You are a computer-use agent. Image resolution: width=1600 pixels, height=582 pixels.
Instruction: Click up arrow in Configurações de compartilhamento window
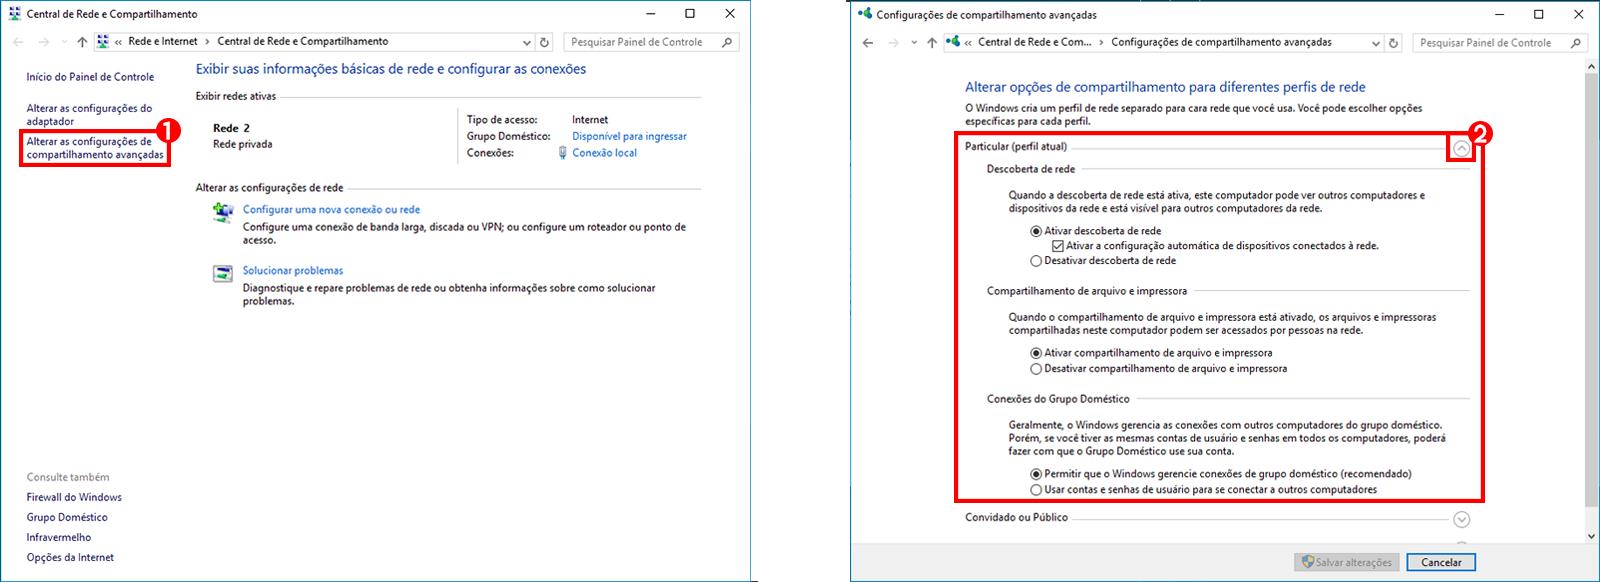(x=932, y=43)
